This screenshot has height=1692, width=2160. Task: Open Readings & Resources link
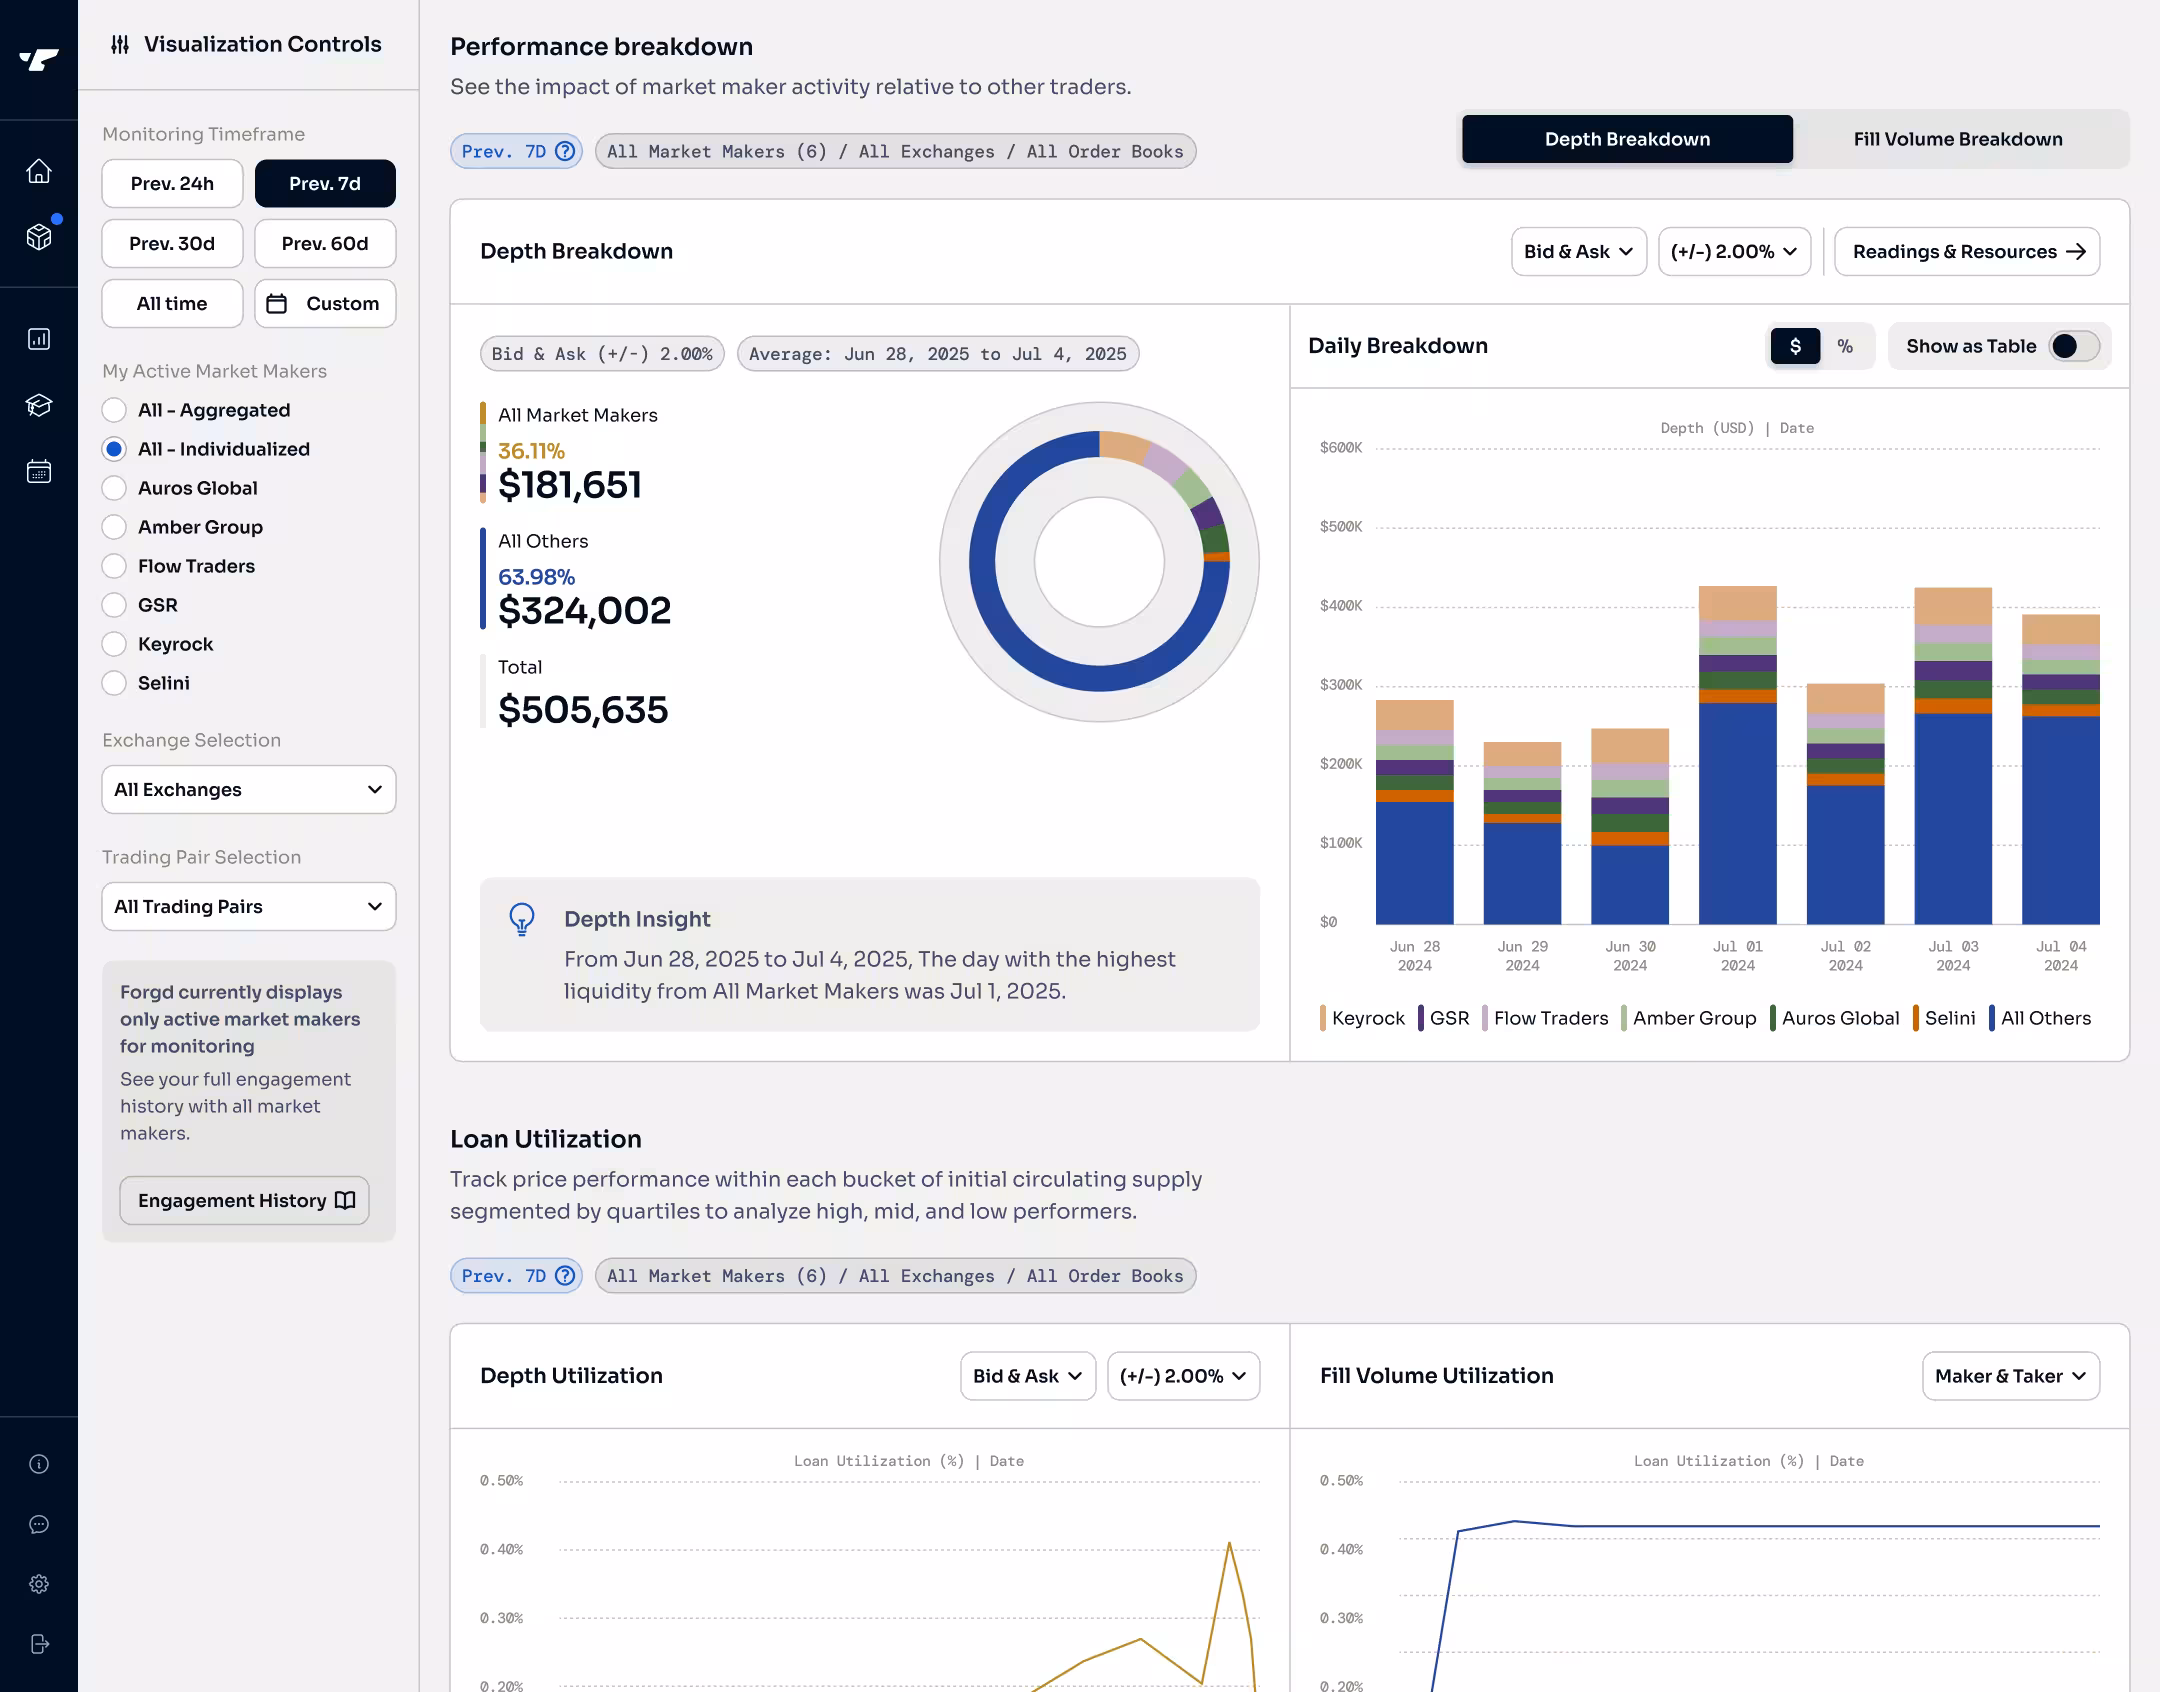[x=1967, y=252]
